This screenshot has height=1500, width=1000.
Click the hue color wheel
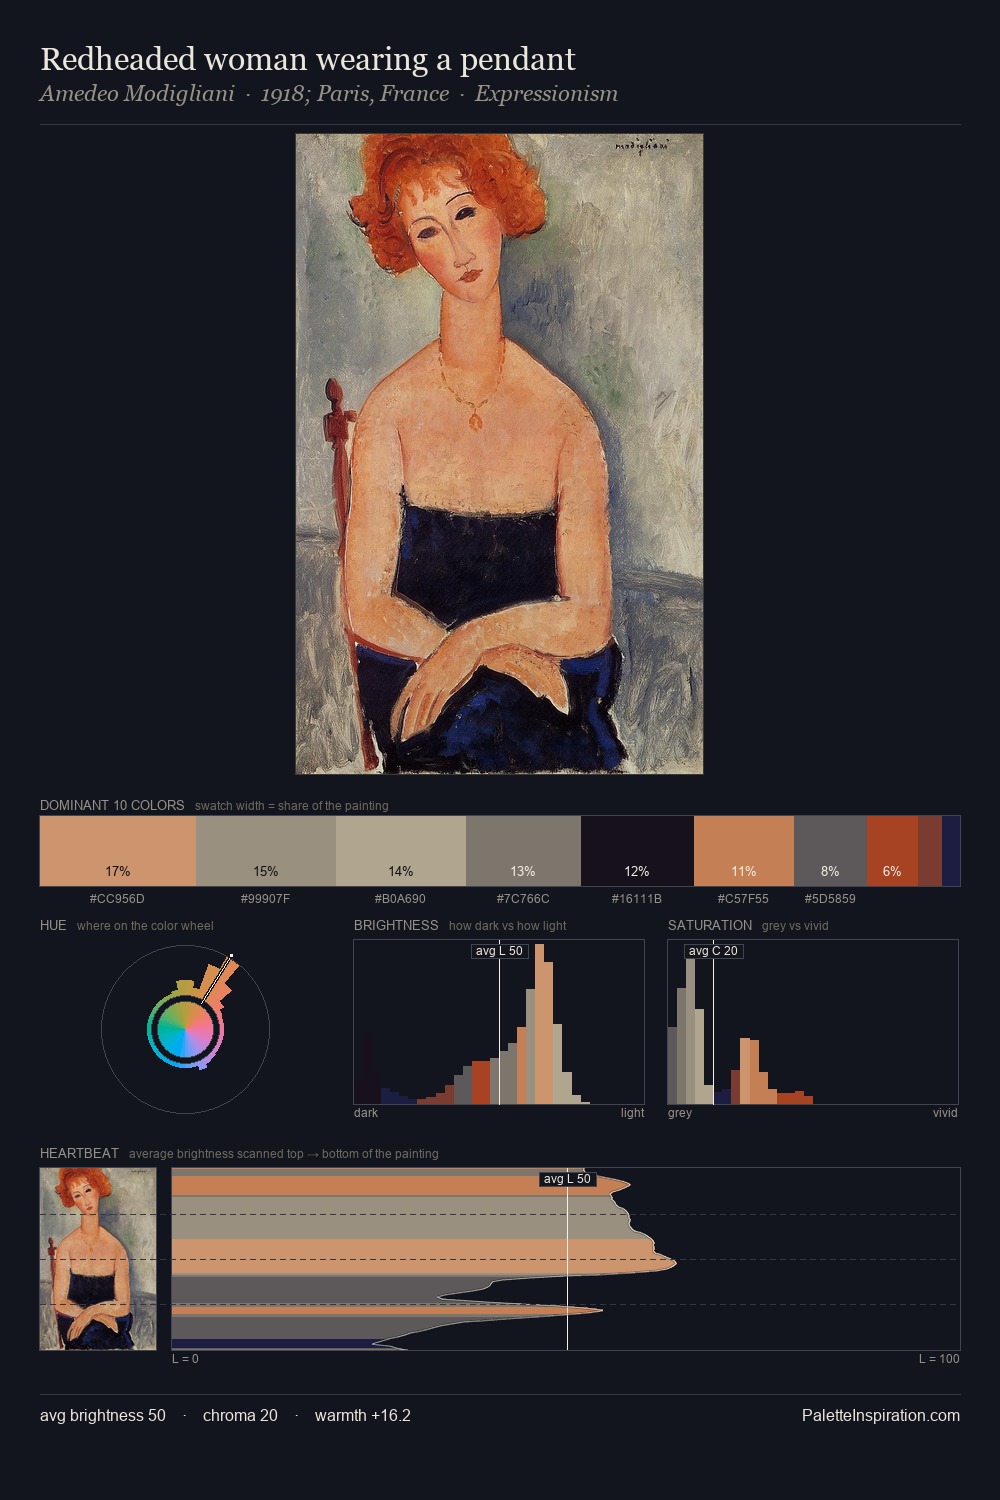click(x=185, y=1029)
